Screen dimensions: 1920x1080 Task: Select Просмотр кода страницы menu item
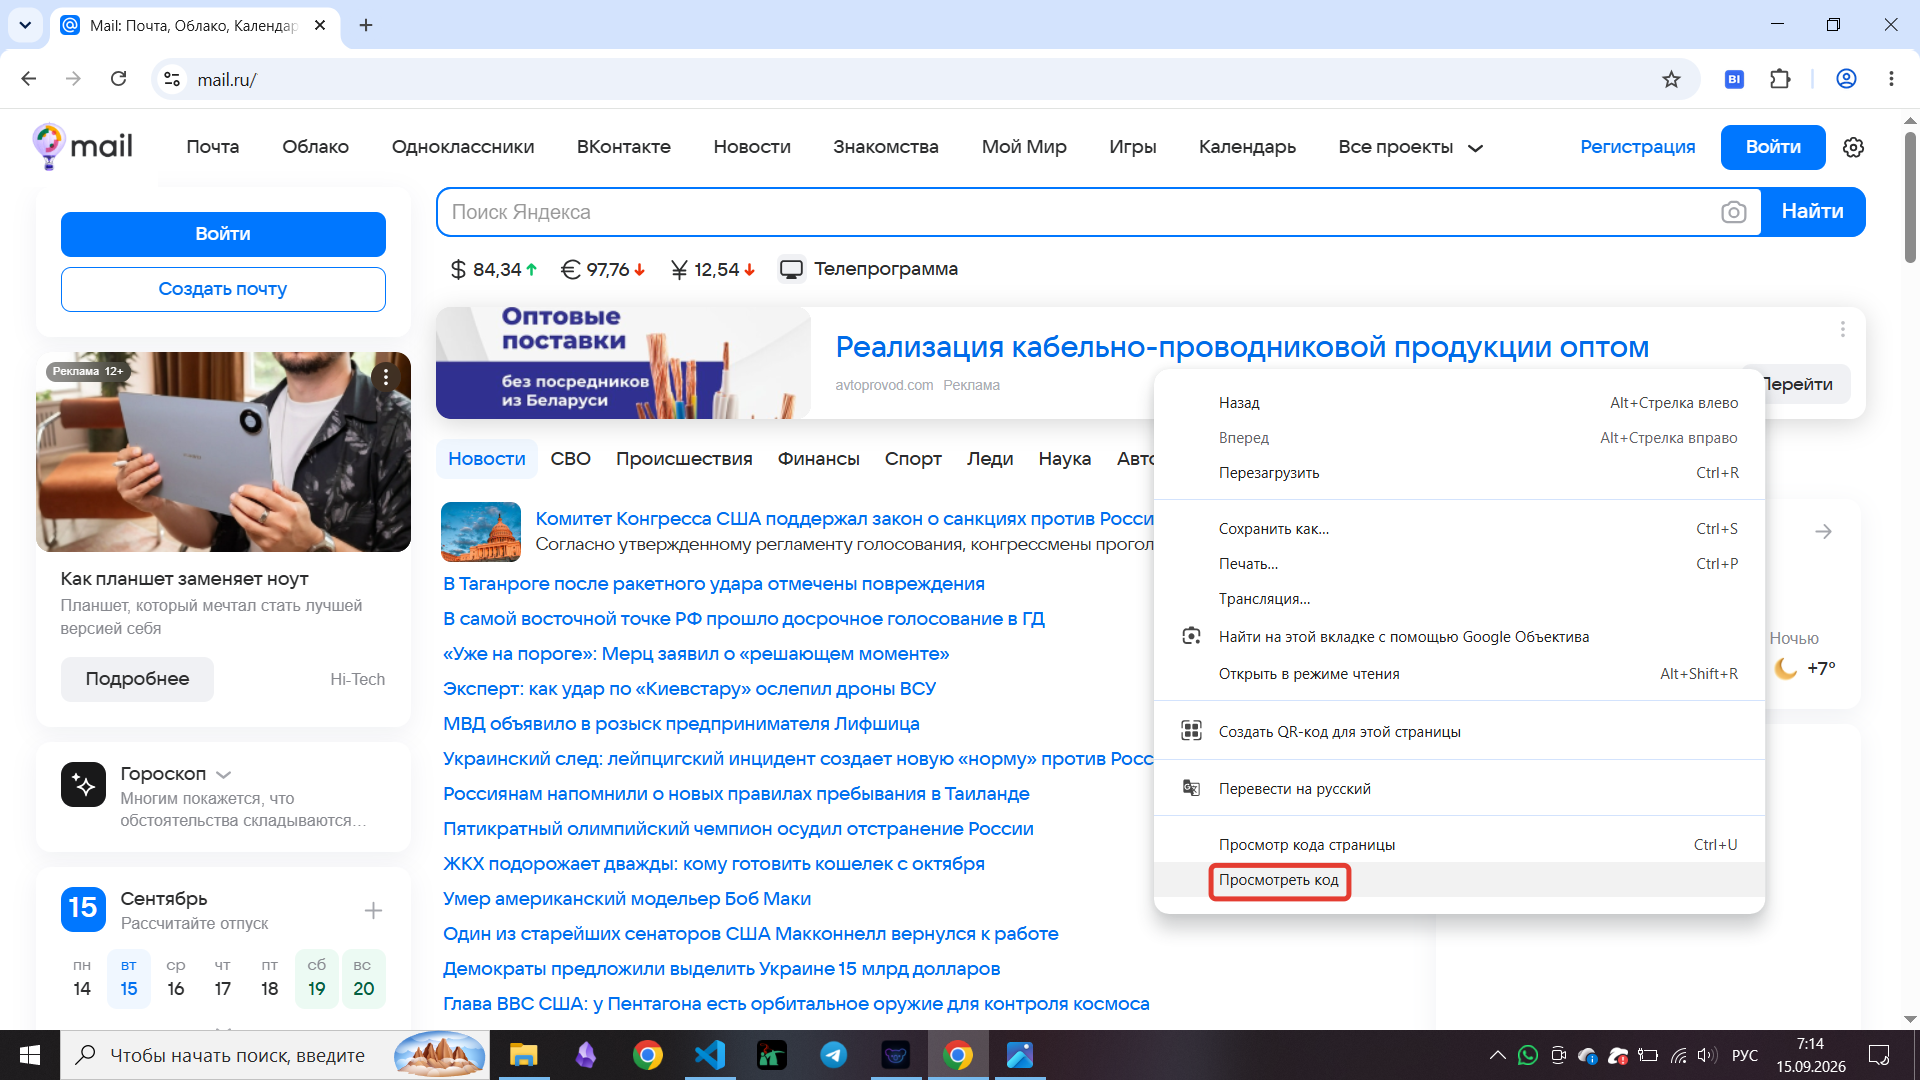click(1459, 845)
